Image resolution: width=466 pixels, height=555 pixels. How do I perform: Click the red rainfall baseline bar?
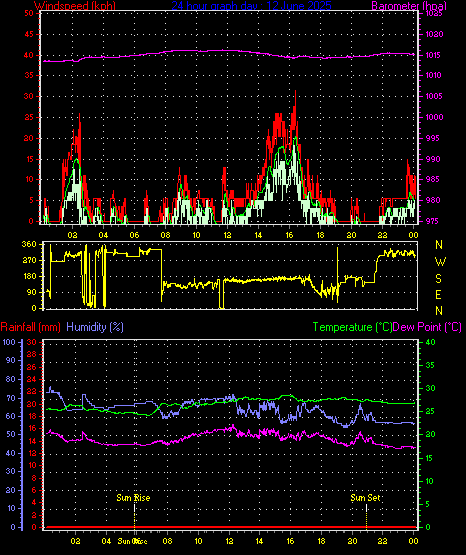230,527
